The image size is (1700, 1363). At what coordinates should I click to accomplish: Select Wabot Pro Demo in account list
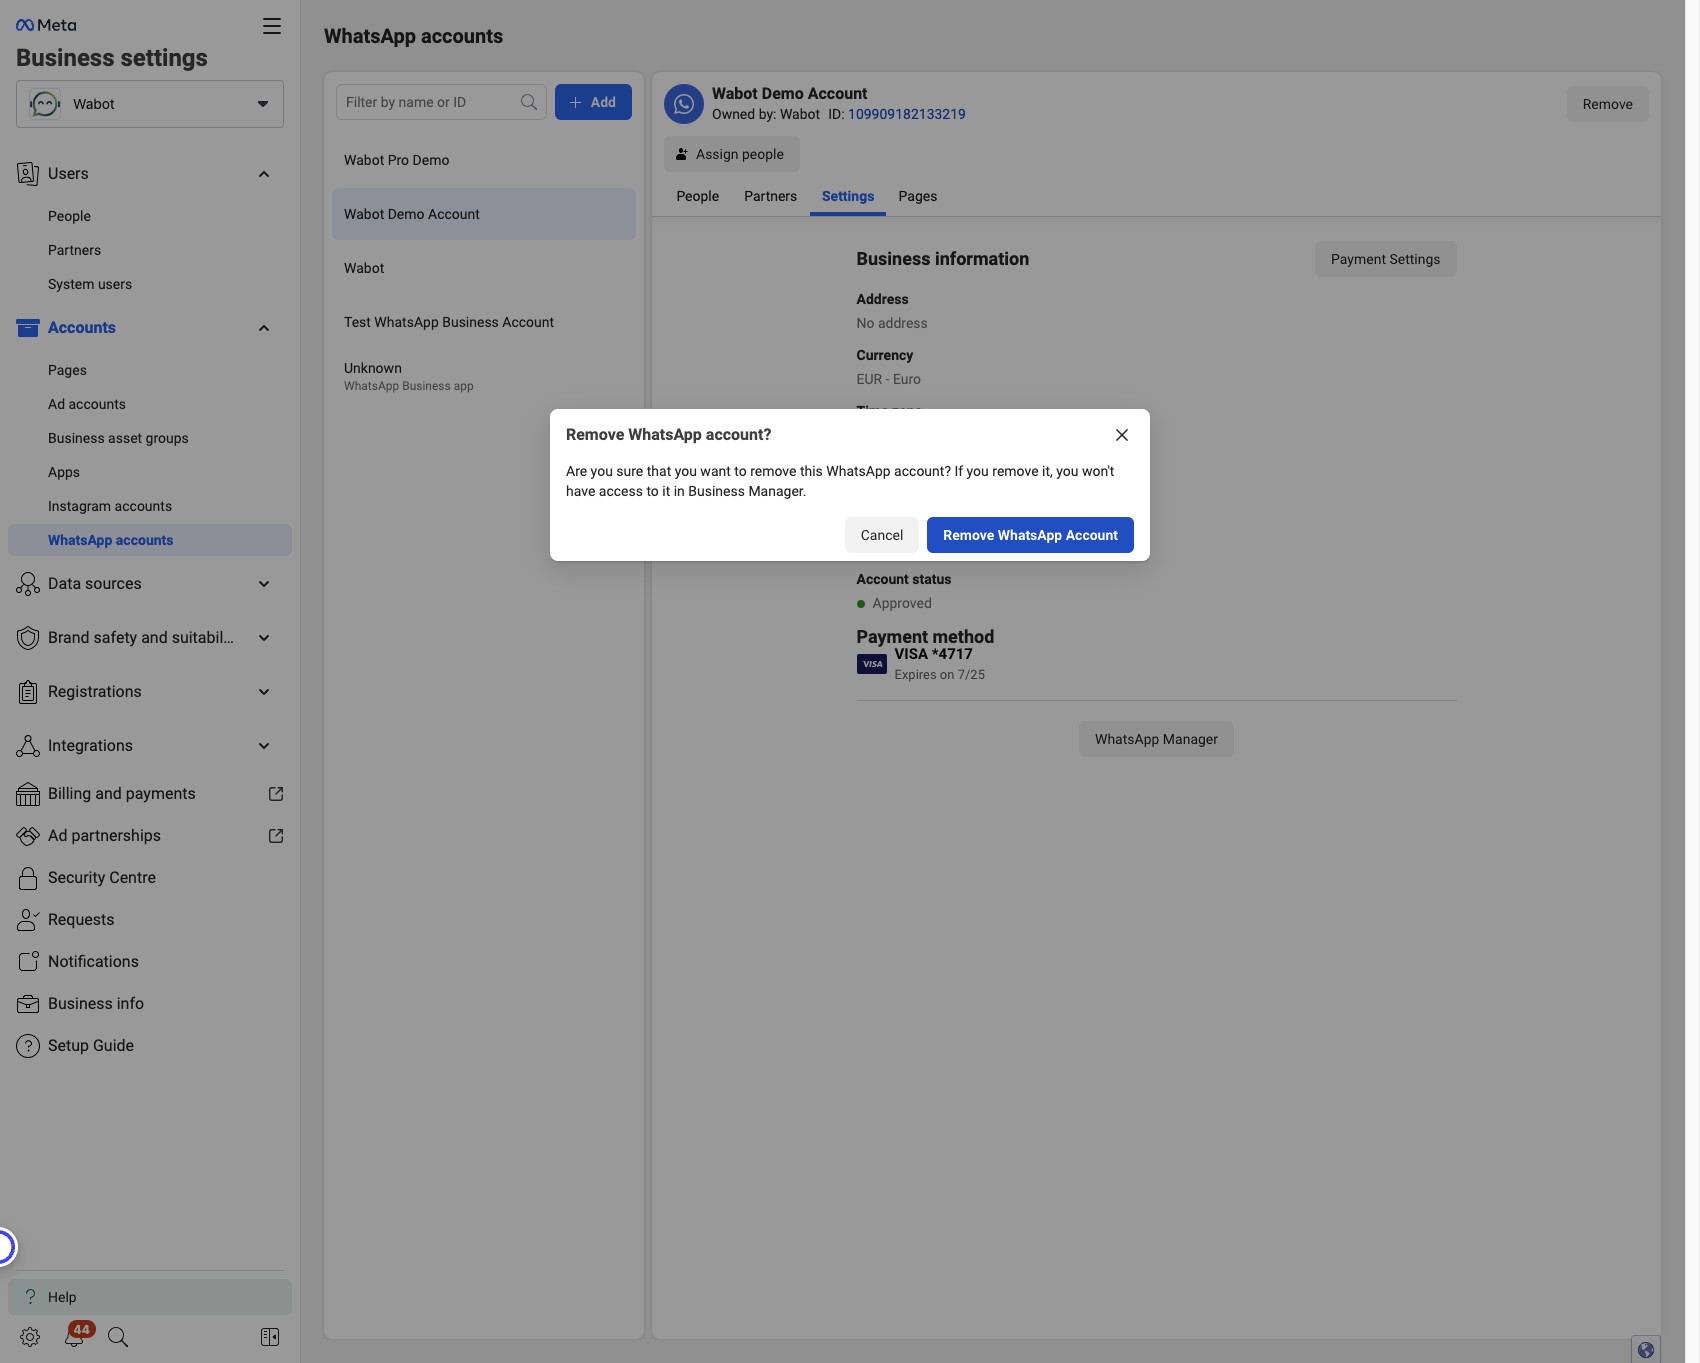484,160
